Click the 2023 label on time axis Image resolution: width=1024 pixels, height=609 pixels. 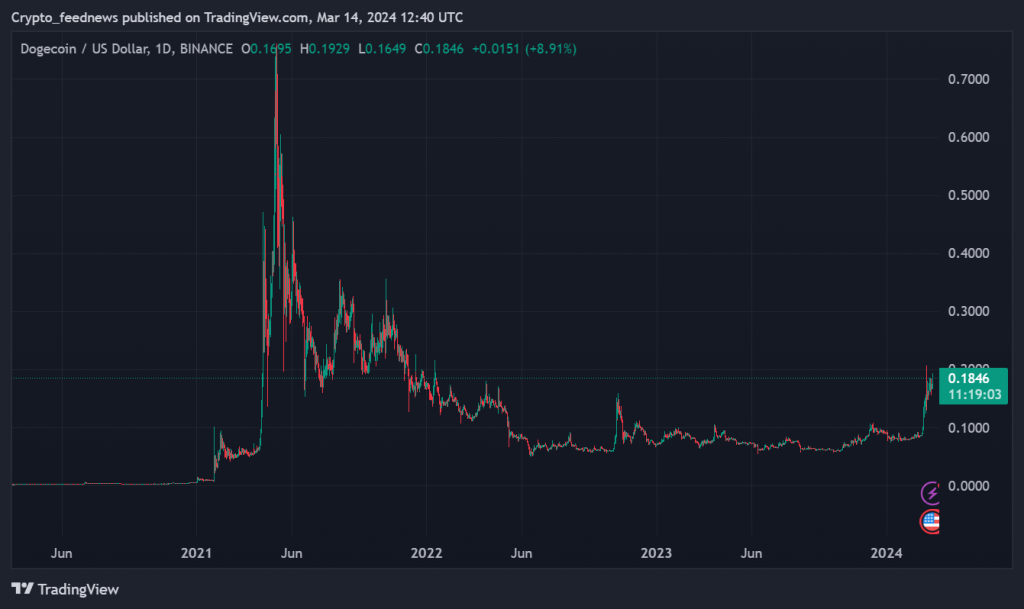click(x=656, y=552)
